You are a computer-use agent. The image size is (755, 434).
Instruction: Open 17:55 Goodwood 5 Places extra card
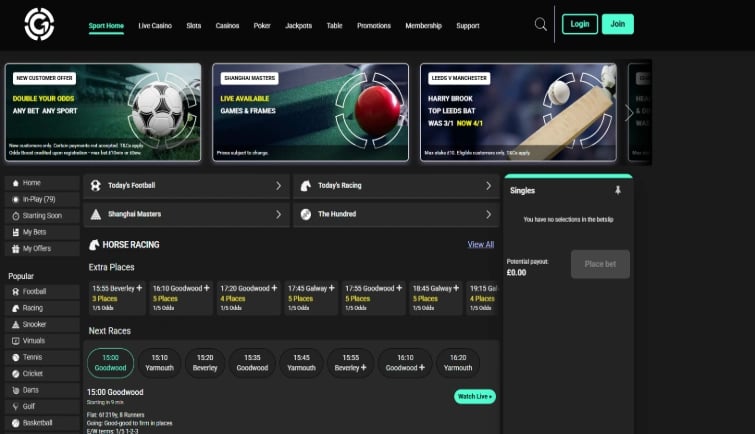(x=373, y=298)
